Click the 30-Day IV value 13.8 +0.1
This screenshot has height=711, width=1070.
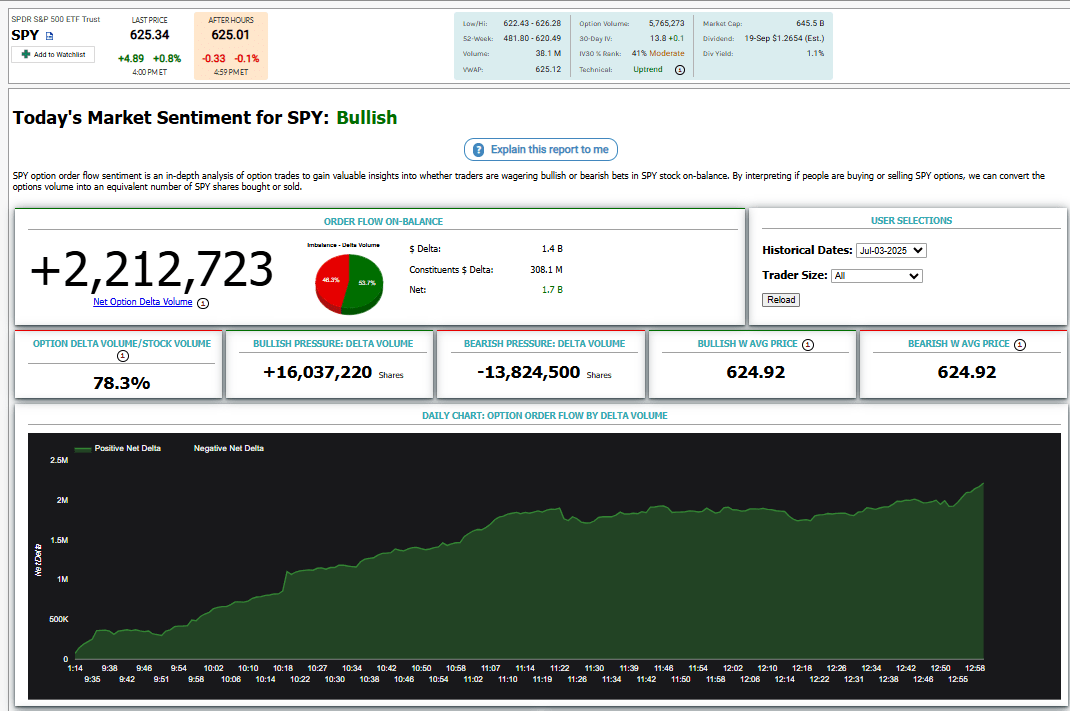[x=667, y=38]
